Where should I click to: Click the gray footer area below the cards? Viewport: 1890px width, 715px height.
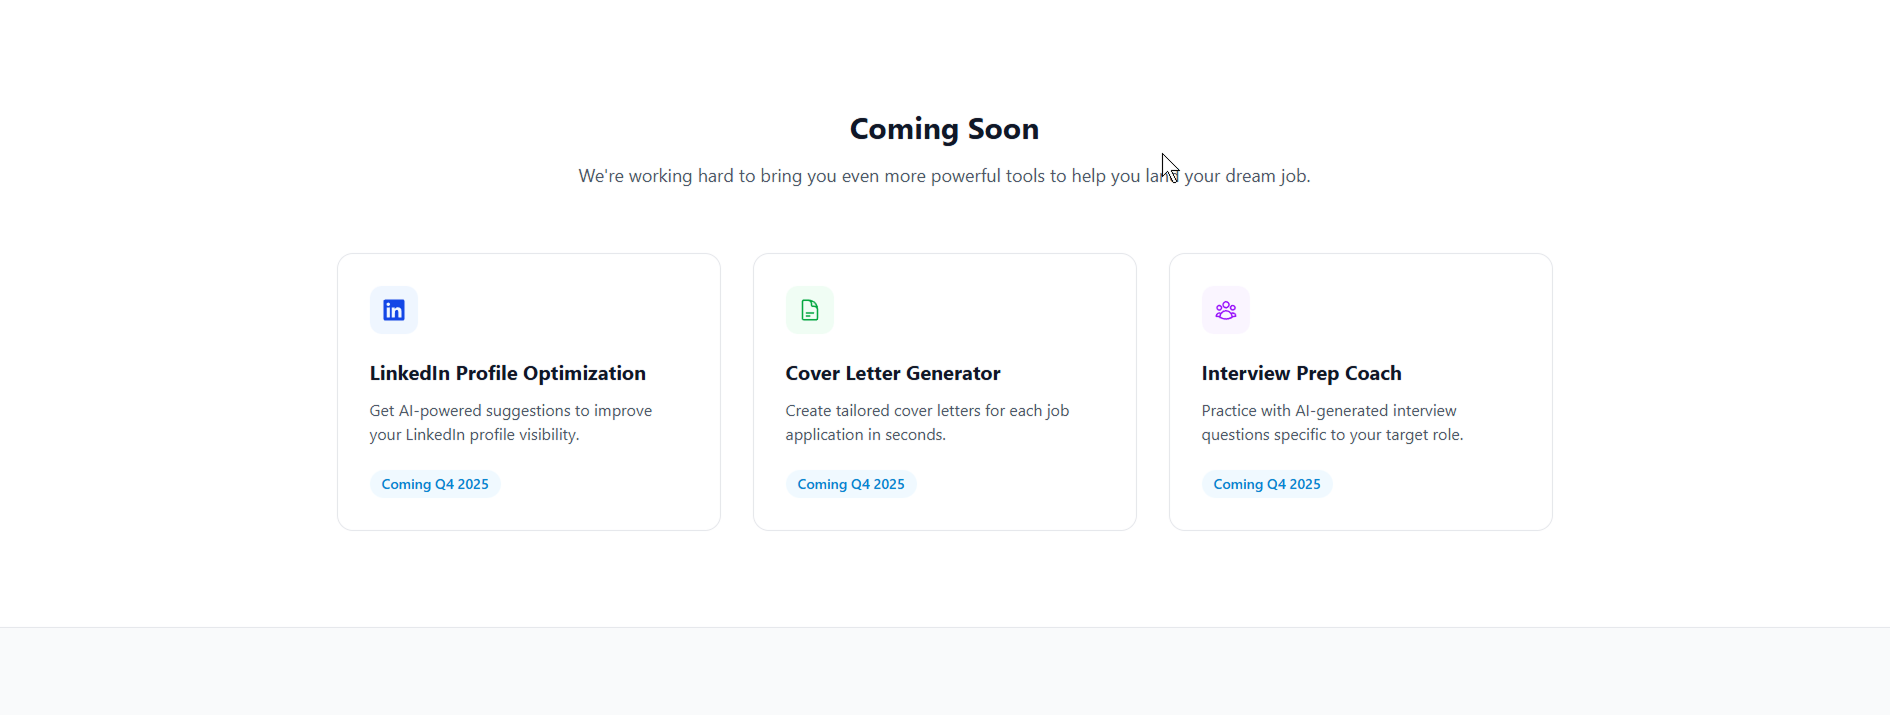click(x=944, y=672)
